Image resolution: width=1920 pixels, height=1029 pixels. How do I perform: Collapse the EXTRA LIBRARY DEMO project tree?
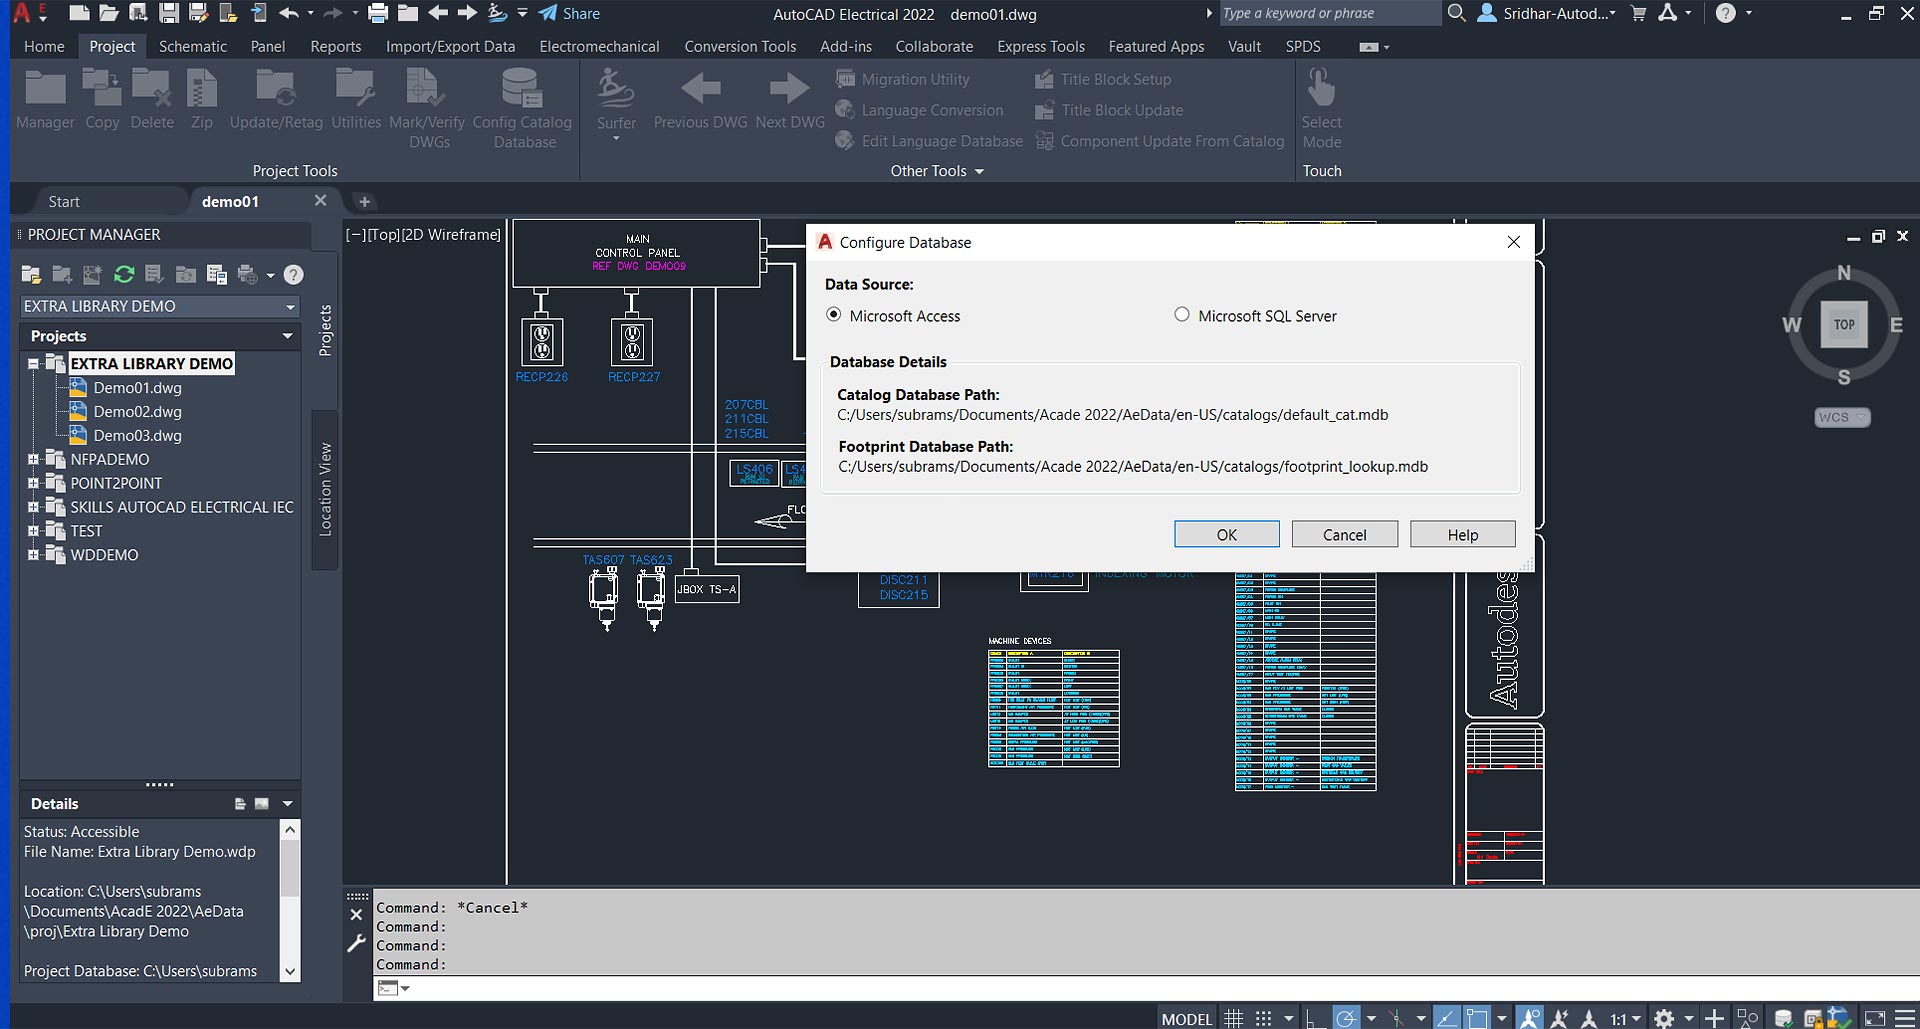[33, 364]
